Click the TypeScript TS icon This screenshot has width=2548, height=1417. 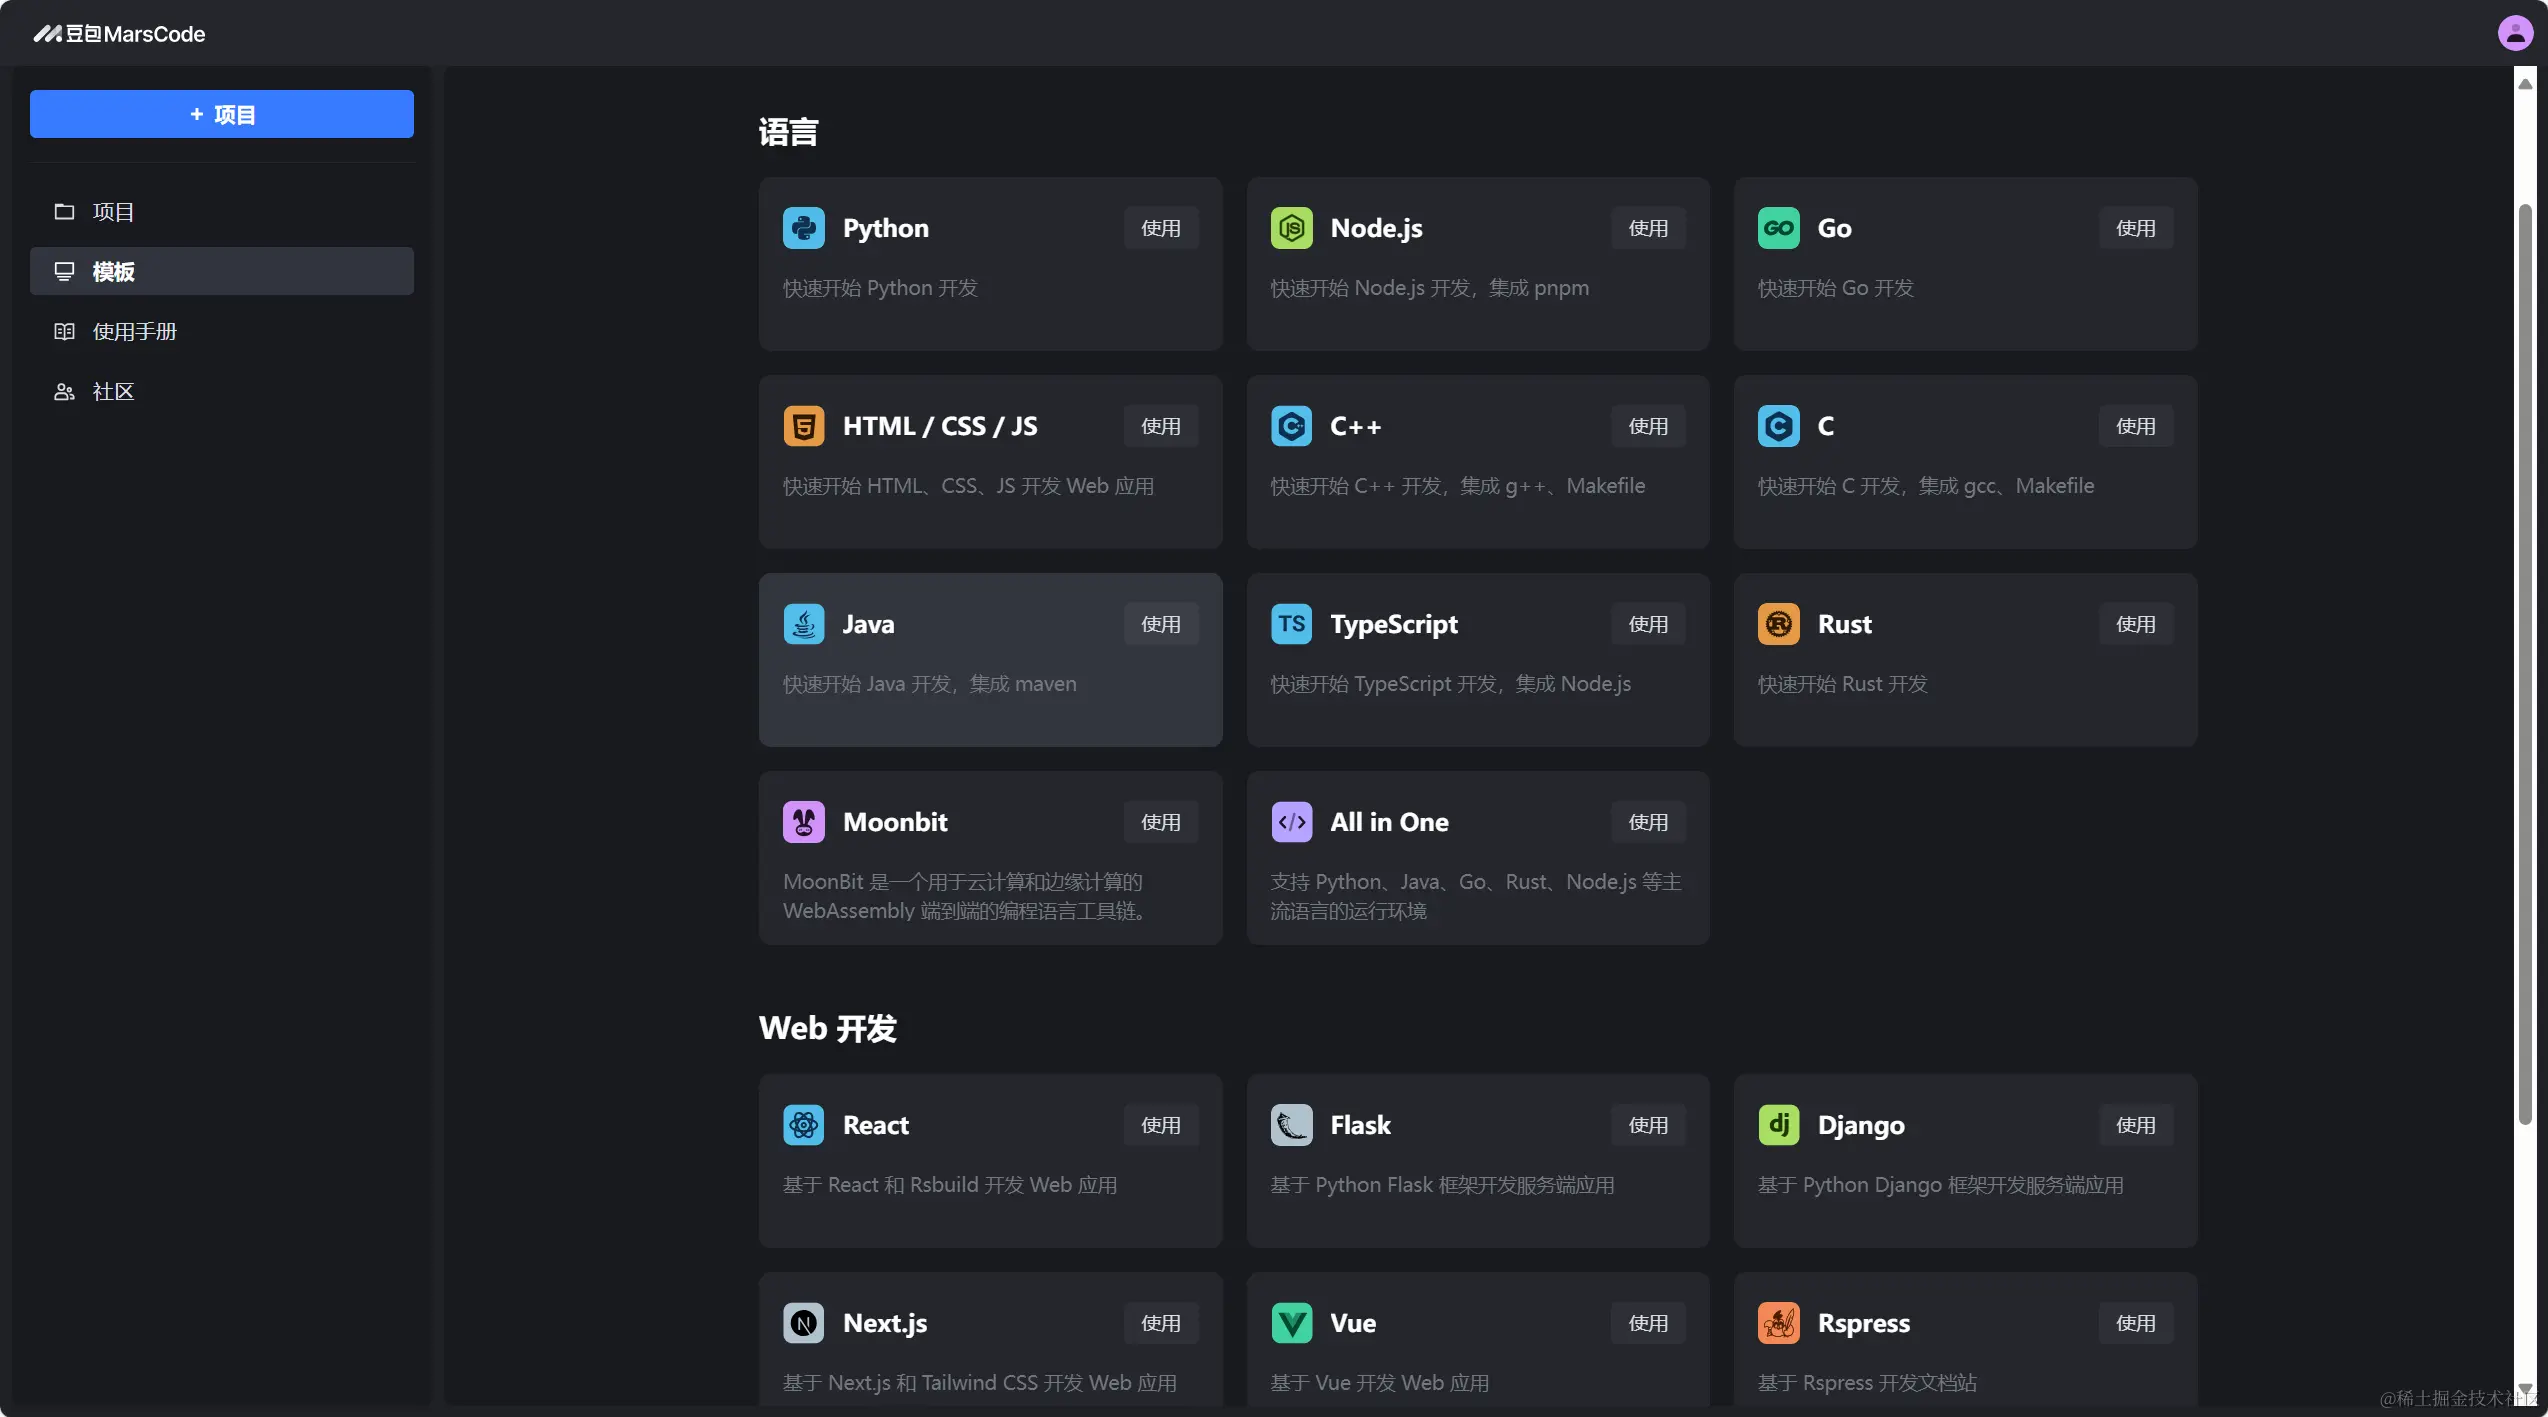click(1291, 624)
